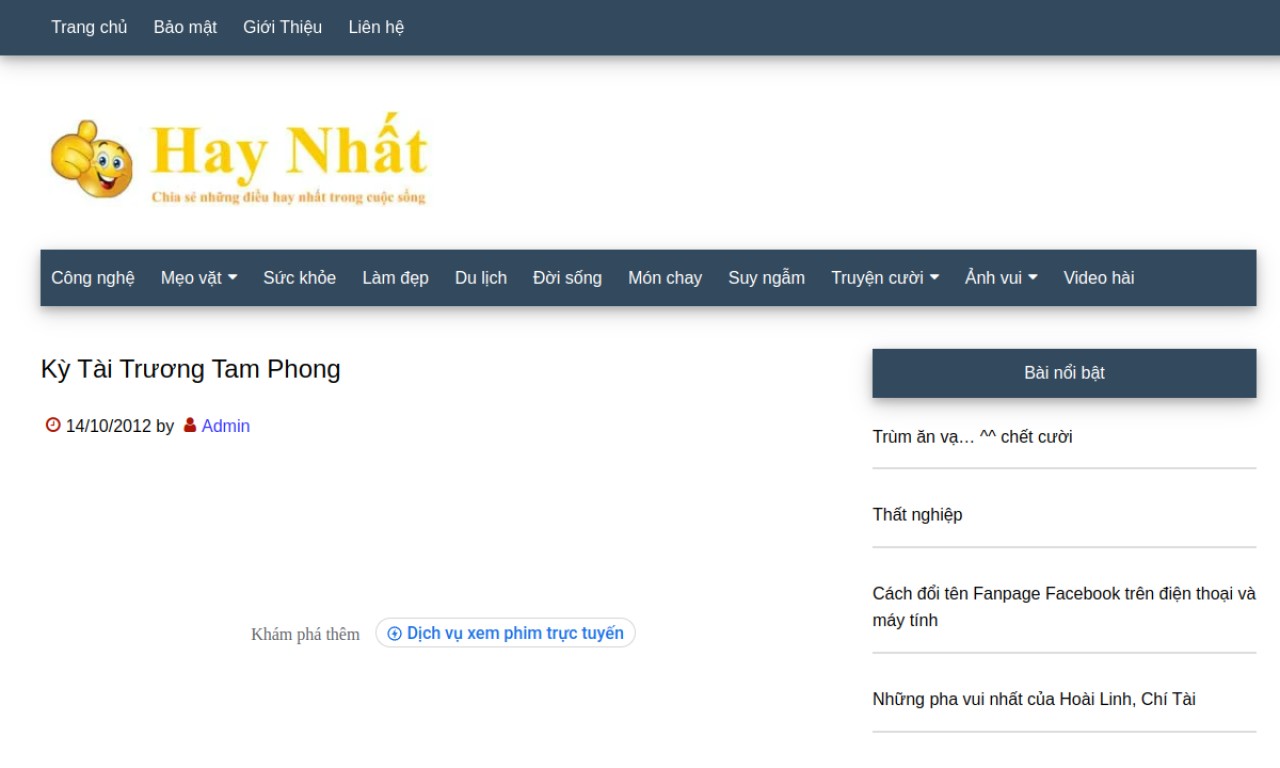Click the red user icon before Admin

[190, 425]
